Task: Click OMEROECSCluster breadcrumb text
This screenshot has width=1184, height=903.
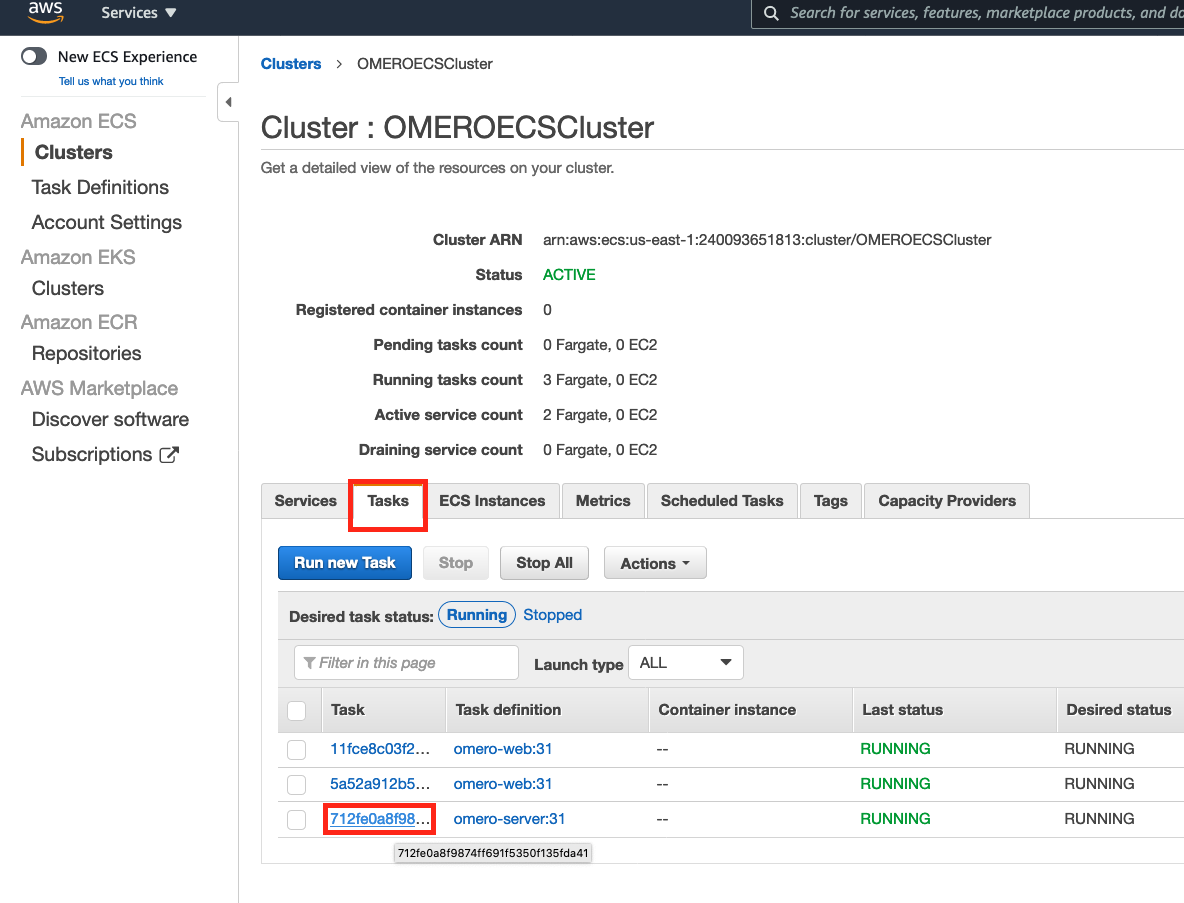Action: tap(425, 64)
